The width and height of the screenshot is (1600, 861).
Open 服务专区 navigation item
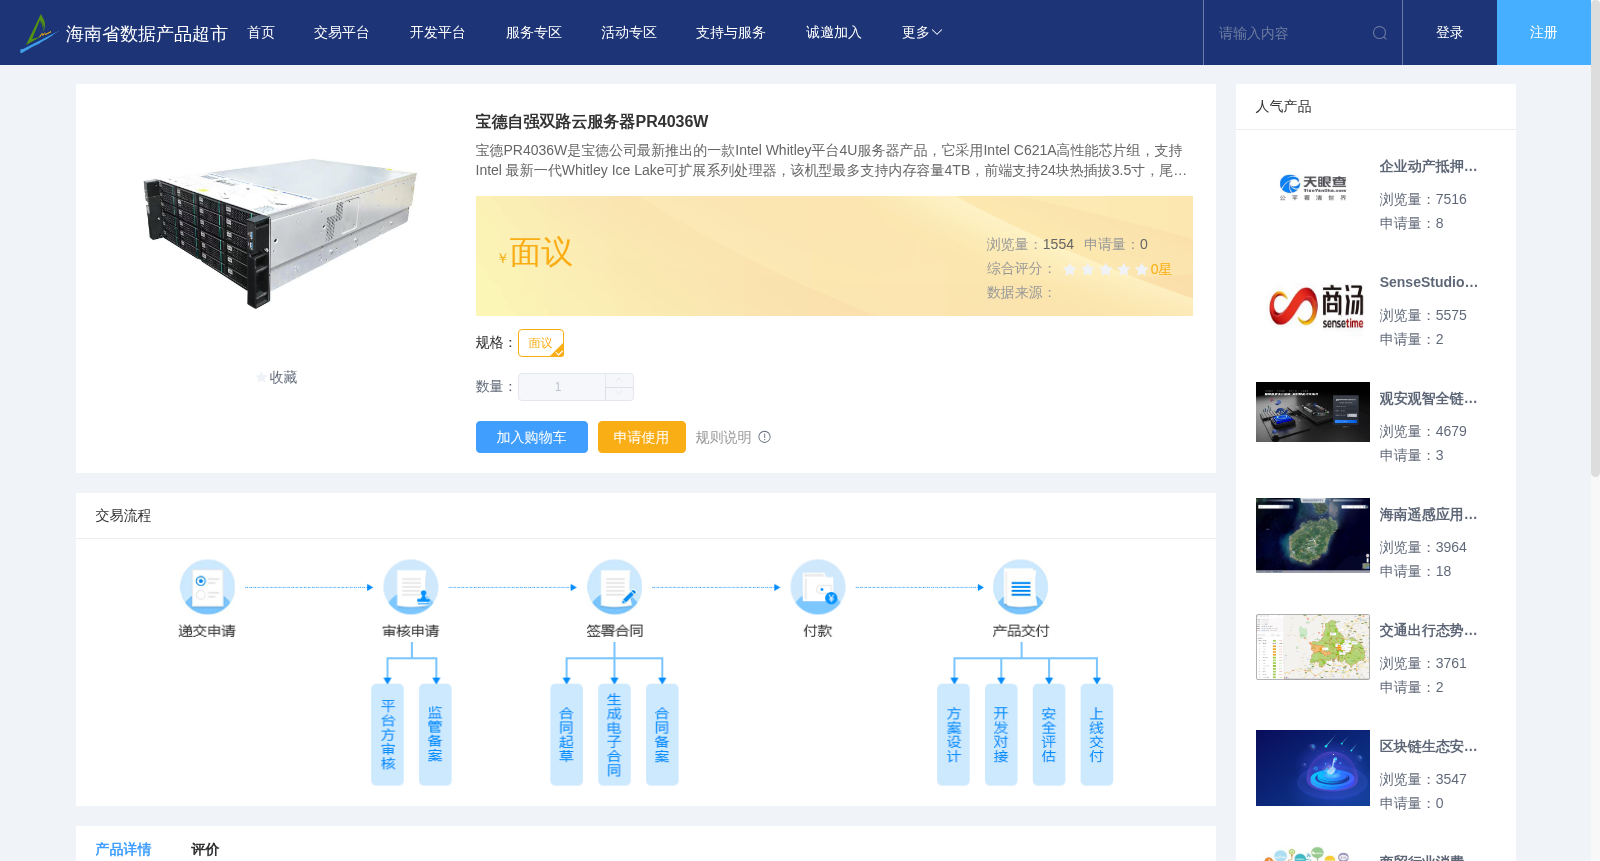tap(534, 33)
